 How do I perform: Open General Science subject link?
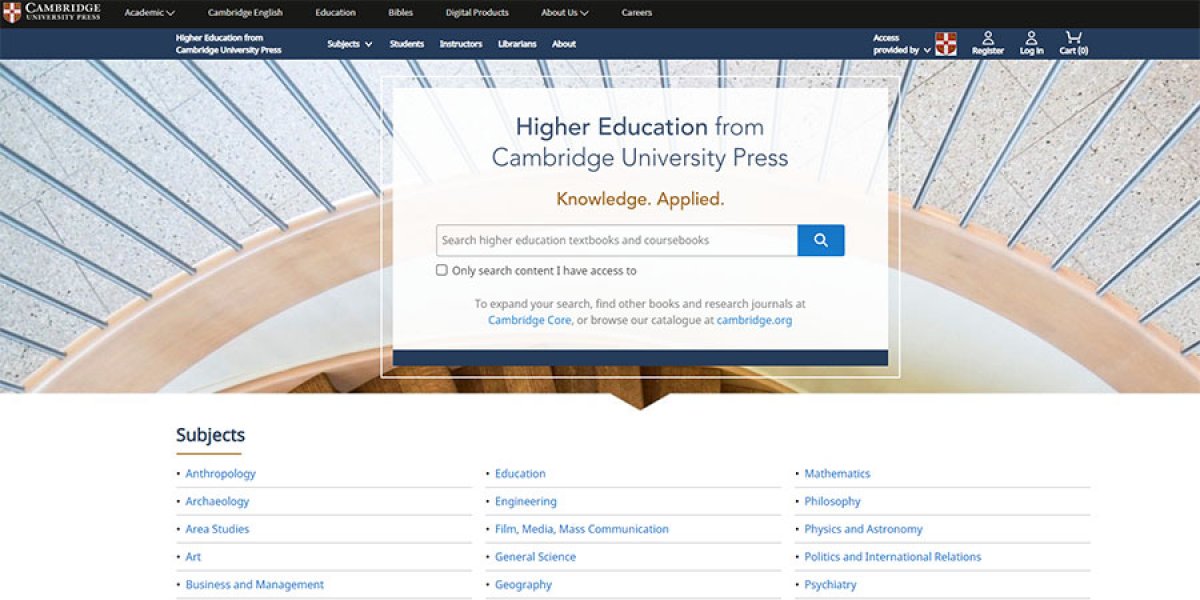535,557
